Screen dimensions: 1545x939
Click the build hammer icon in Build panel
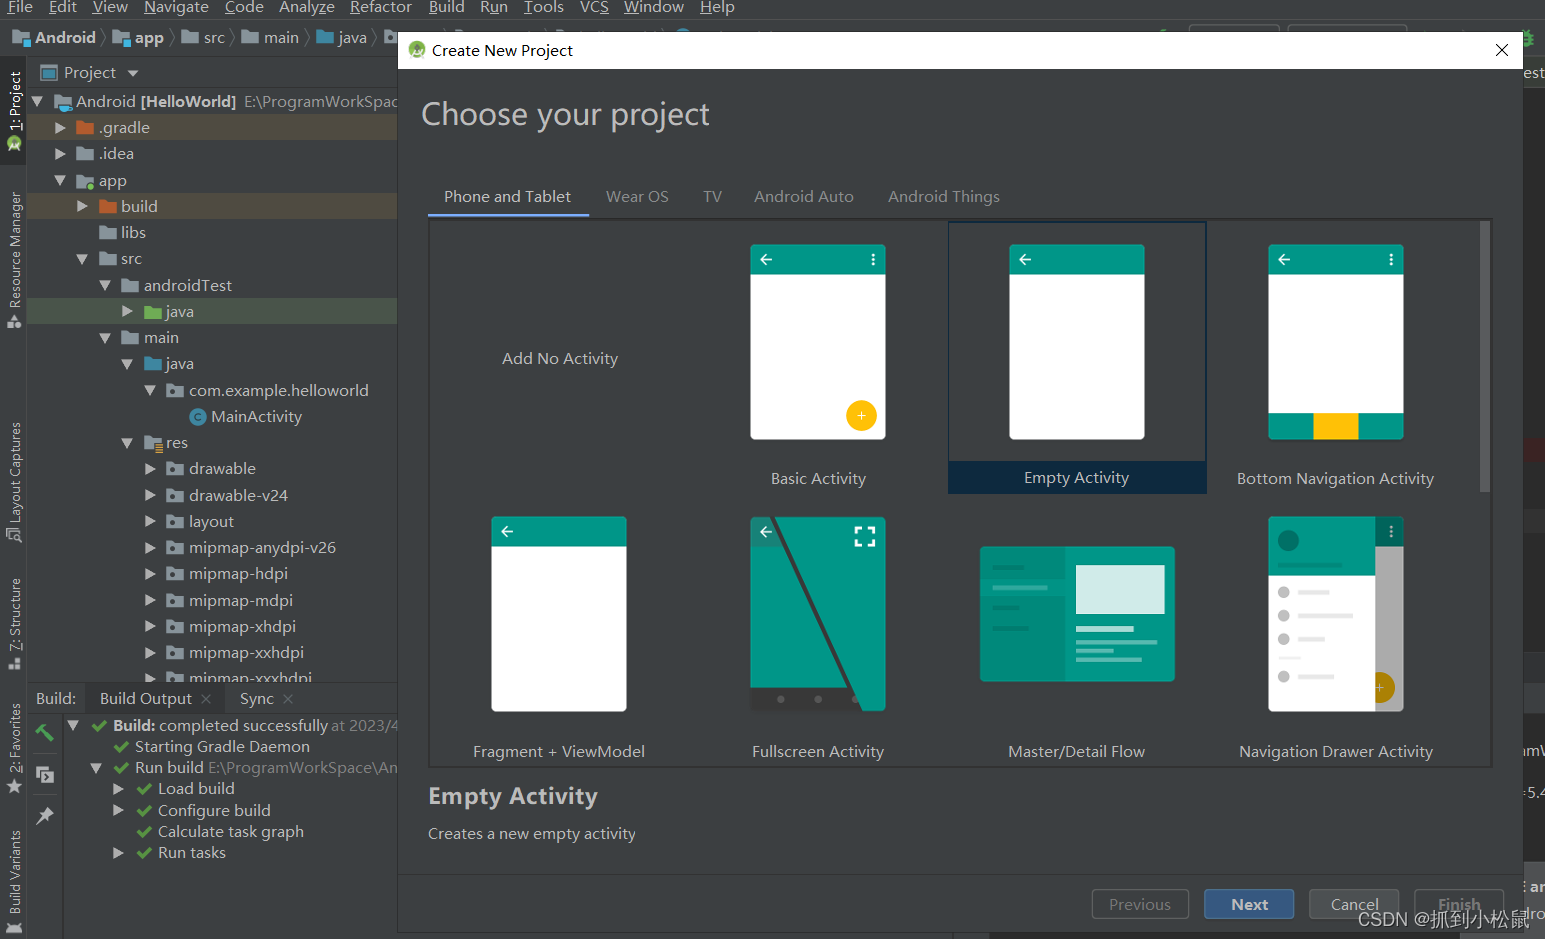tap(45, 732)
